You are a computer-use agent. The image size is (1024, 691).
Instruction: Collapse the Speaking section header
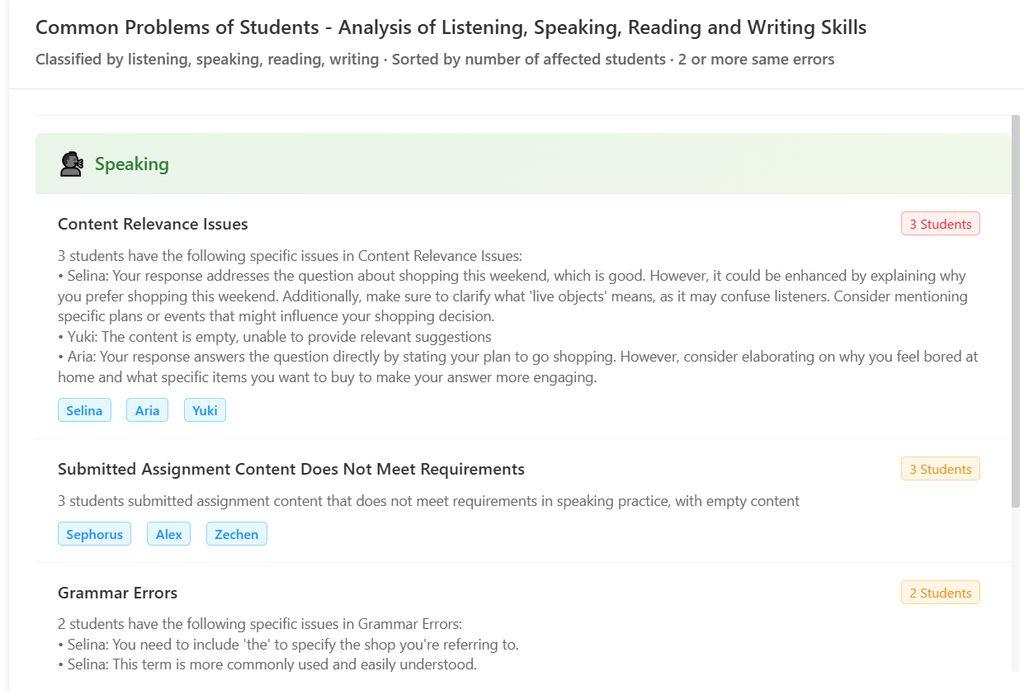[131, 162]
